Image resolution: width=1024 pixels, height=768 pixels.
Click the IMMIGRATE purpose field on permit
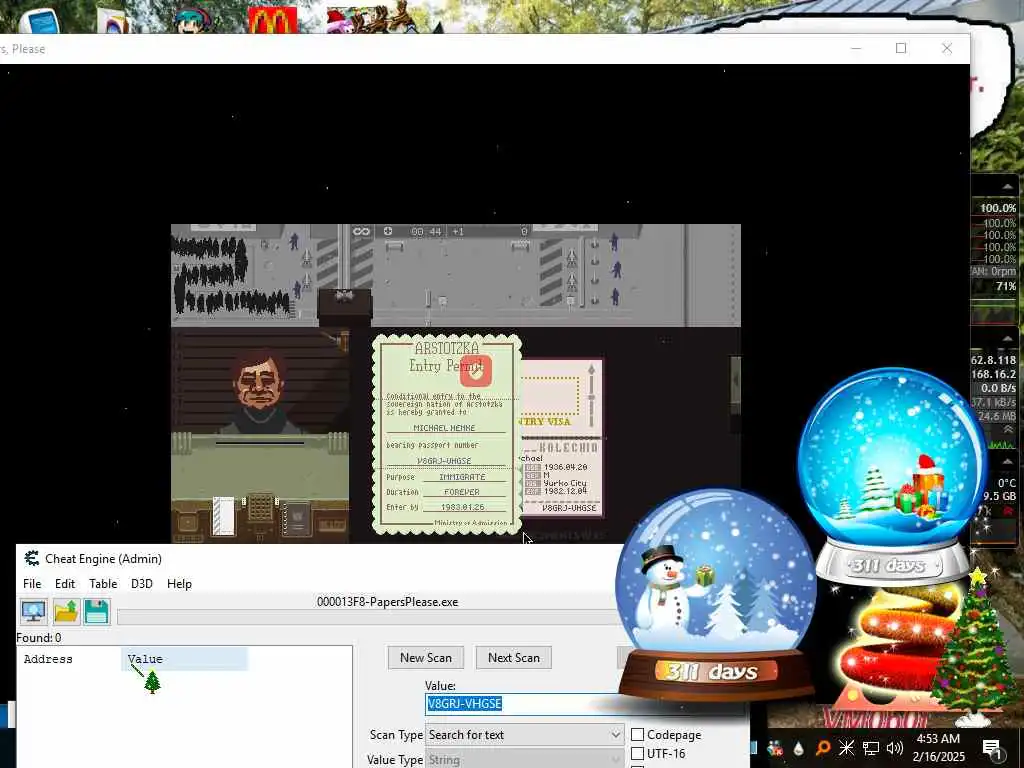click(x=462, y=477)
